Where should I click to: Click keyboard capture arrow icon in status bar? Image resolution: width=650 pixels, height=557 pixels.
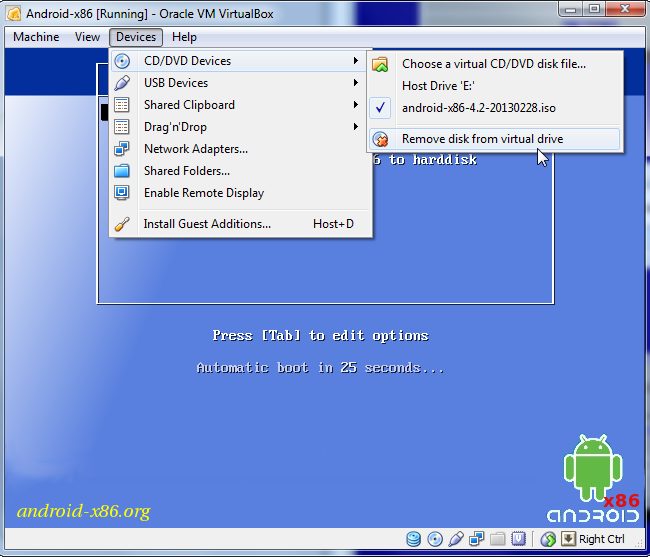tap(568, 539)
